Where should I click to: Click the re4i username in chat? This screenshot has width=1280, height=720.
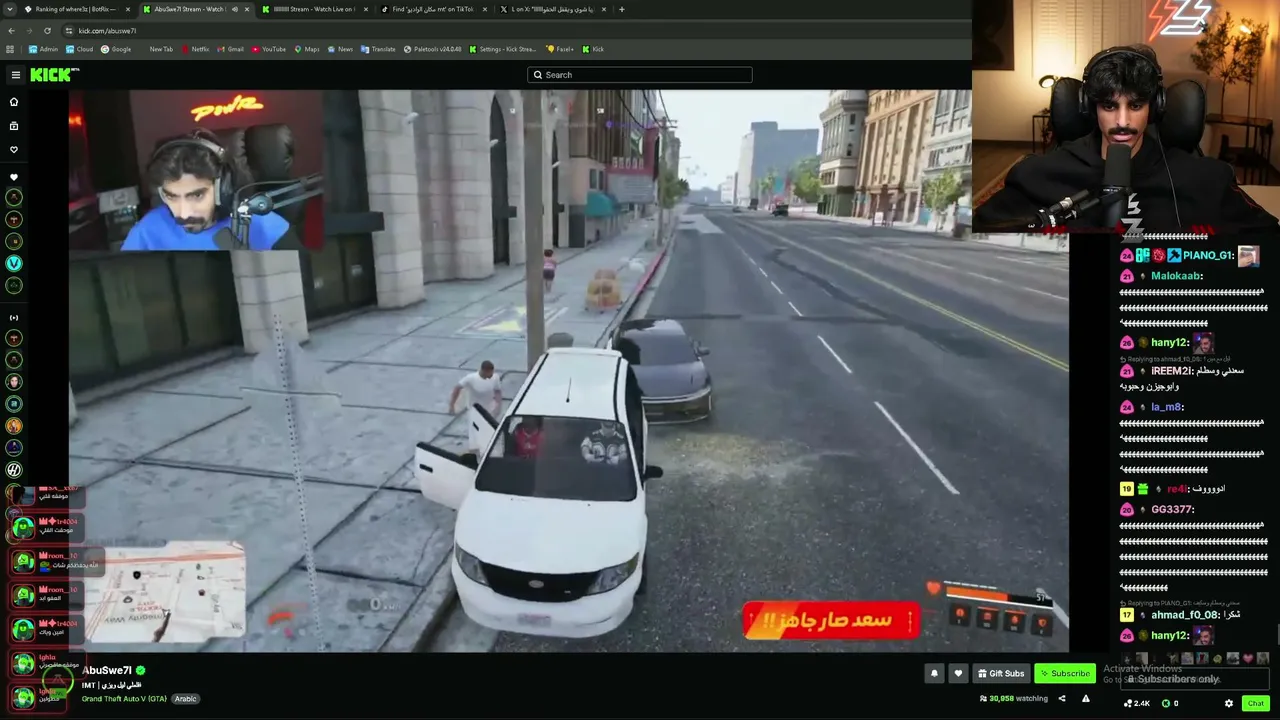pyautogui.click(x=1176, y=489)
